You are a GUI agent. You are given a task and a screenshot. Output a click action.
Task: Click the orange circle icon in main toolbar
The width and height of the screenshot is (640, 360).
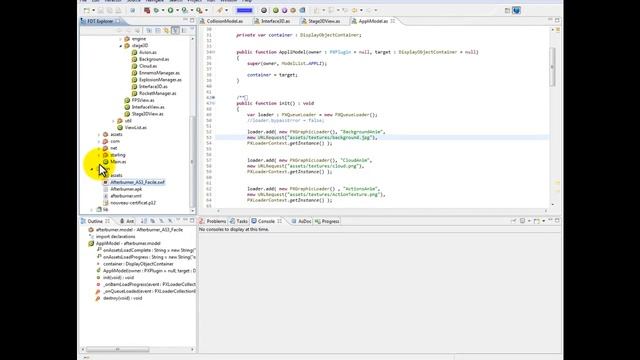point(293,10)
